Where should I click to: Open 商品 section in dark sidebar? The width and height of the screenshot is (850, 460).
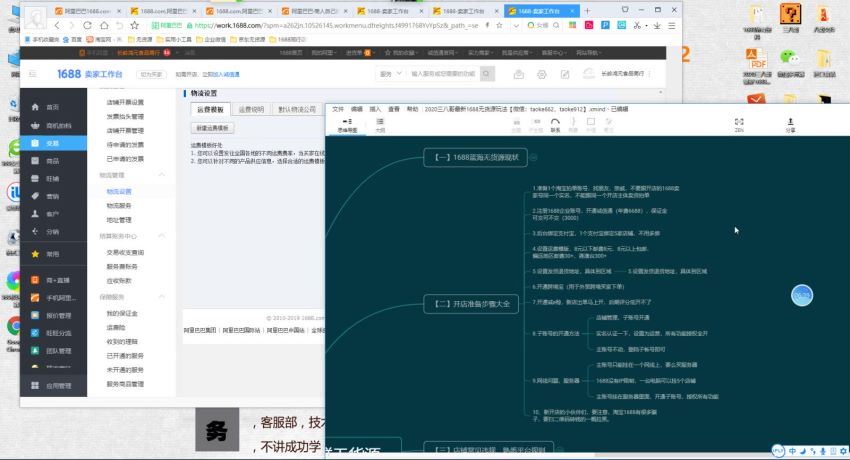(53, 161)
